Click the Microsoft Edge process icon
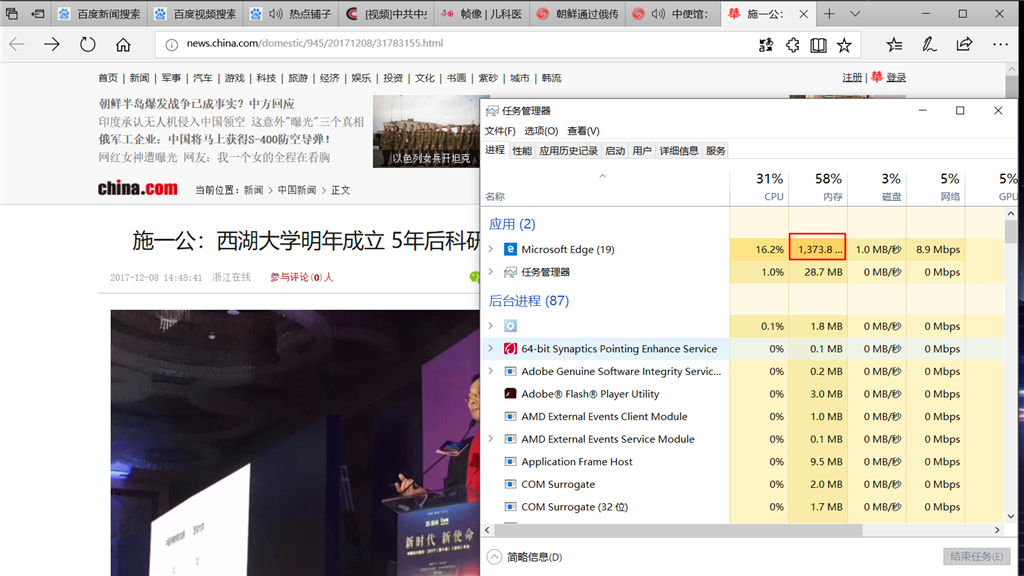The image size is (1024, 576). 510,249
